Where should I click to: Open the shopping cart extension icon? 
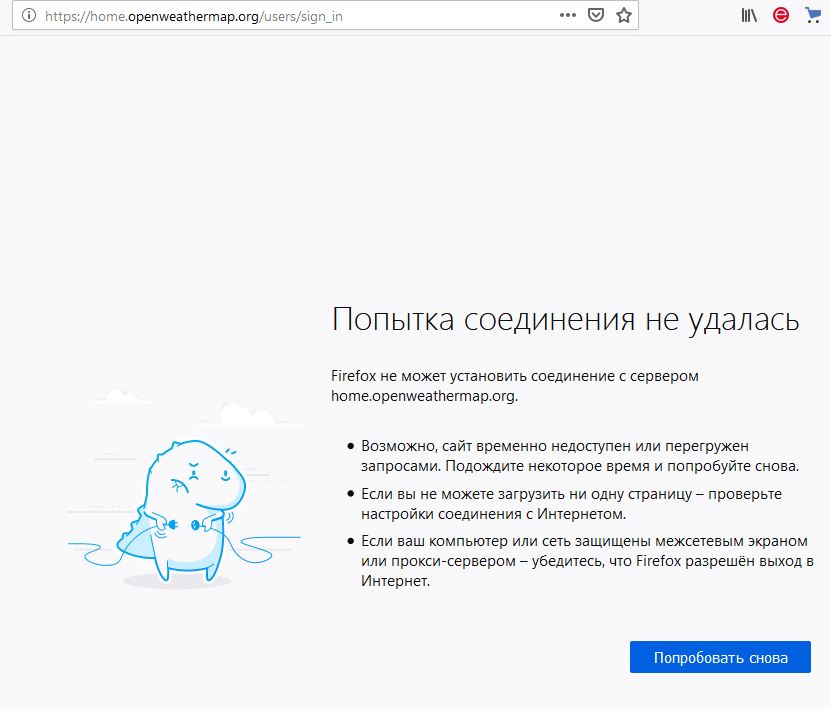[812, 15]
